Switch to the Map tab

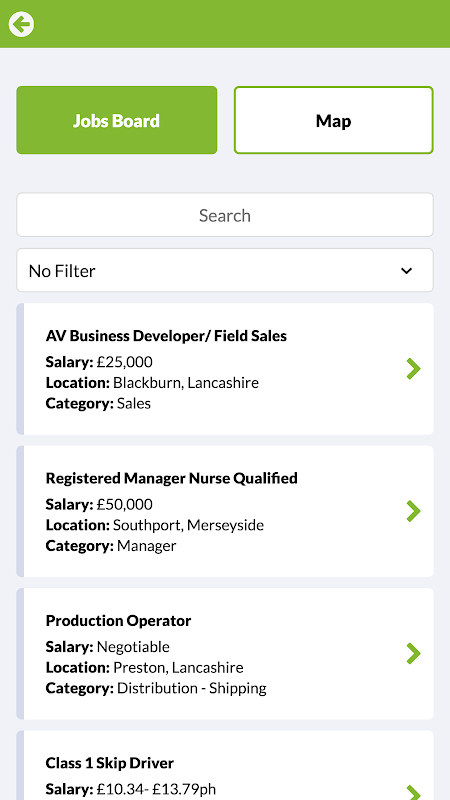[334, 120]
